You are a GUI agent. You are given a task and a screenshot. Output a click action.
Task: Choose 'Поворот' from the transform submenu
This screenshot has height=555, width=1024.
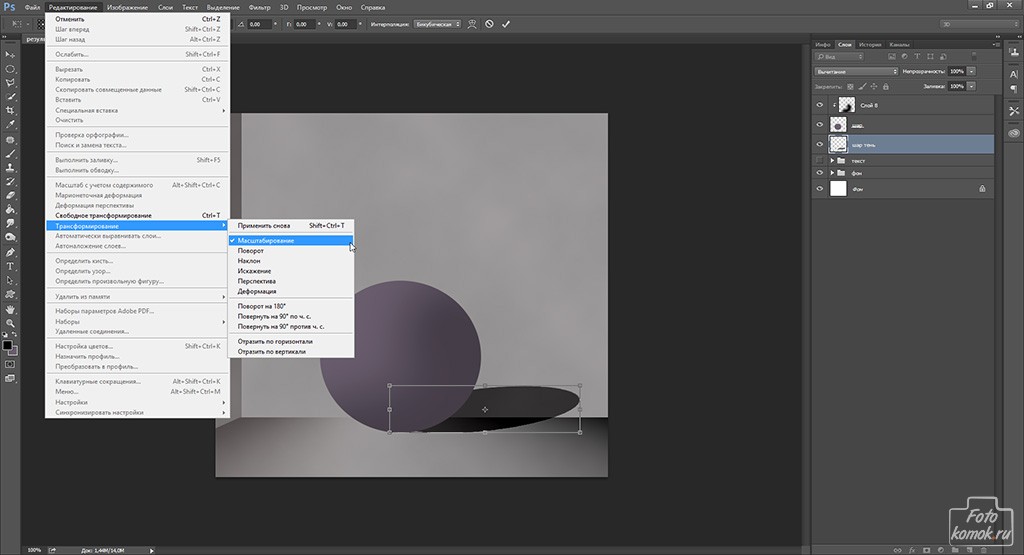pos(251,250)
